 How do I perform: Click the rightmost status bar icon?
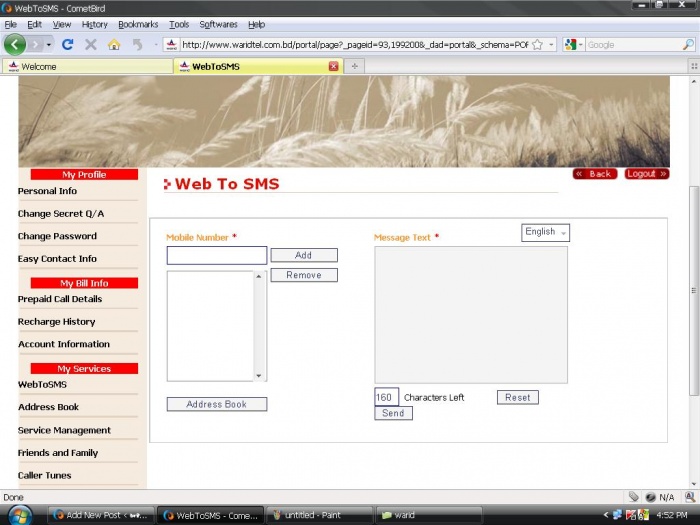[690, 497]
